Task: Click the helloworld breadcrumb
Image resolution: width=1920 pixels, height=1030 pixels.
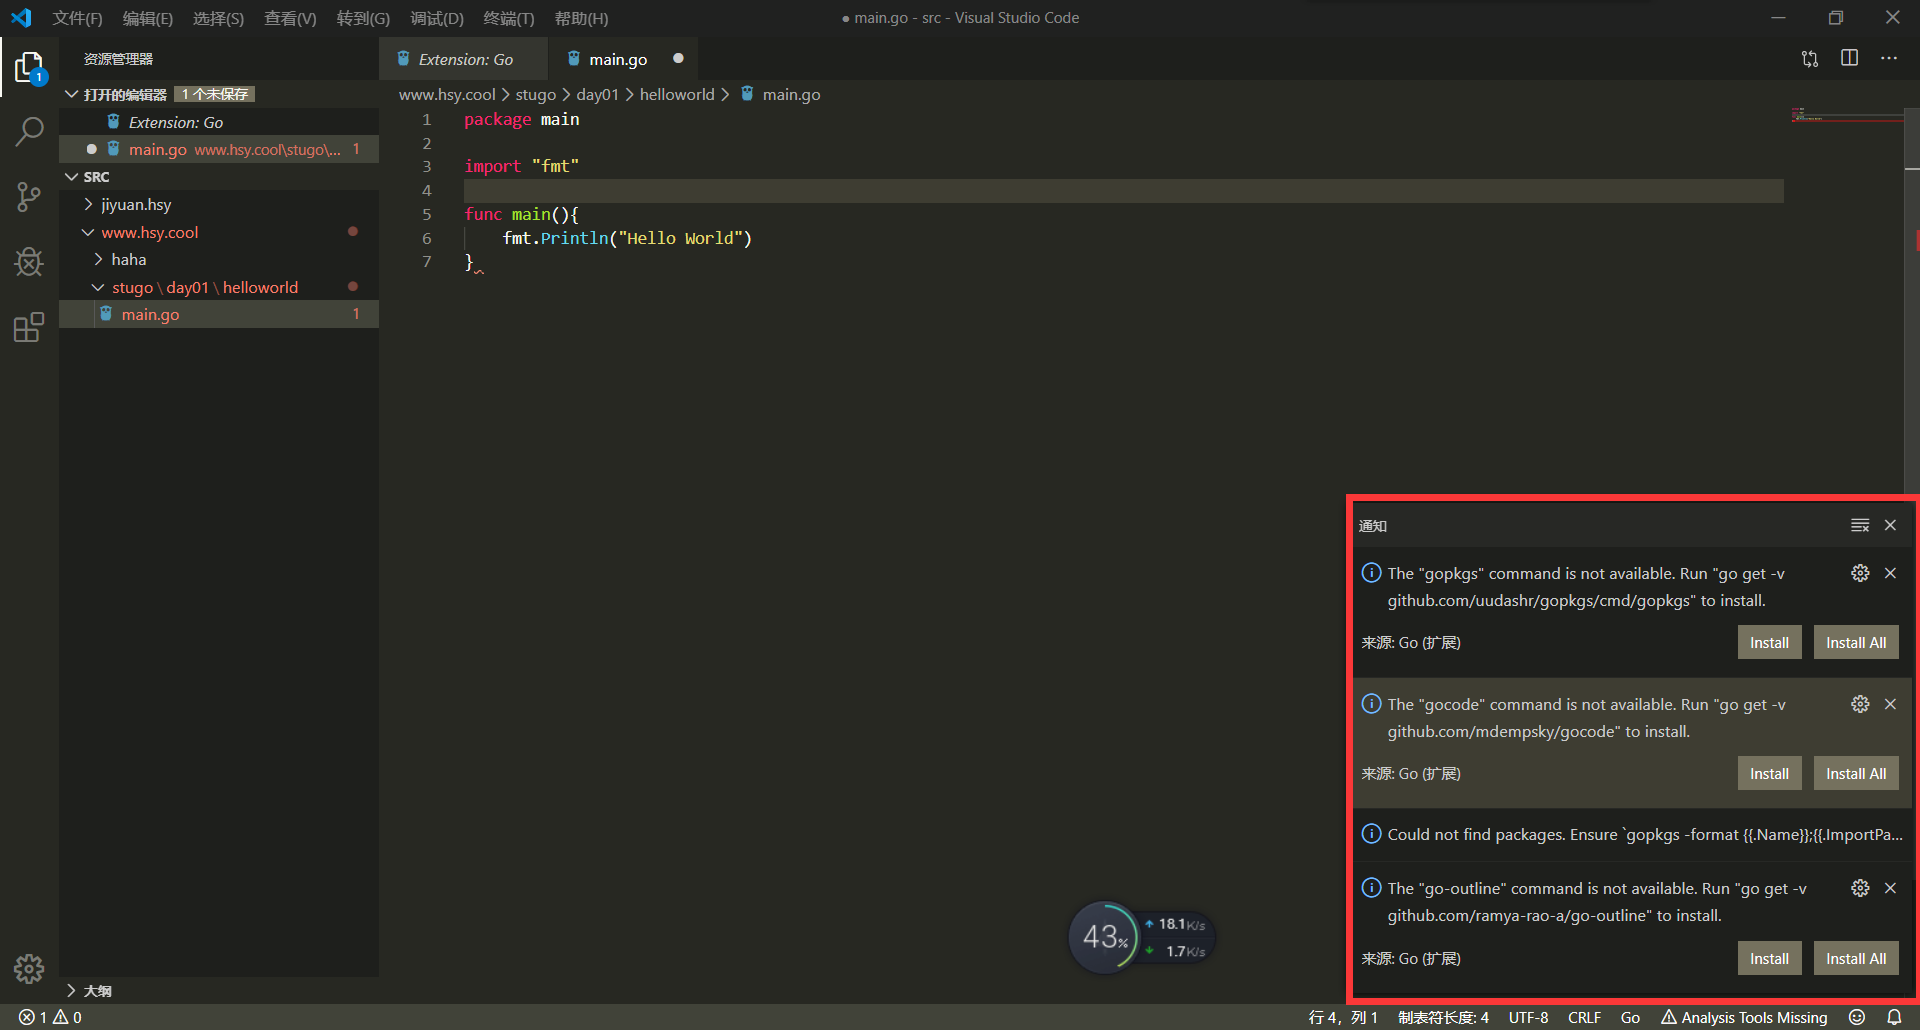Action: (677, 94)
